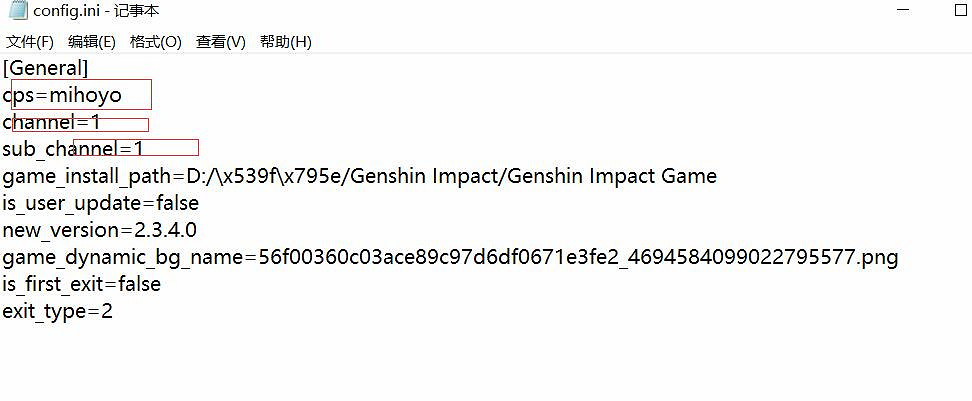Click the channel=1 line
Image resolution: width=972 pixels, height=401 pixels.
click(52, 123)
